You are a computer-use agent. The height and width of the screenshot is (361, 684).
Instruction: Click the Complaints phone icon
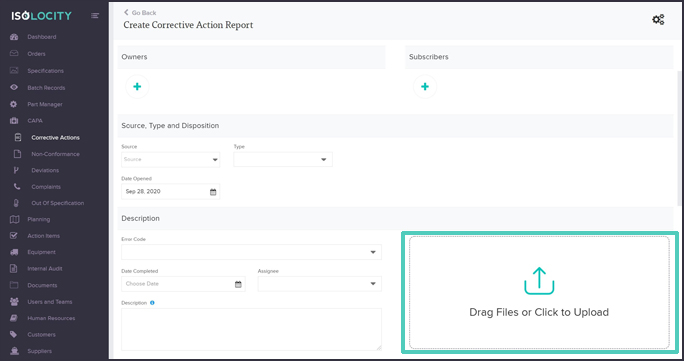tap(17, 187)
